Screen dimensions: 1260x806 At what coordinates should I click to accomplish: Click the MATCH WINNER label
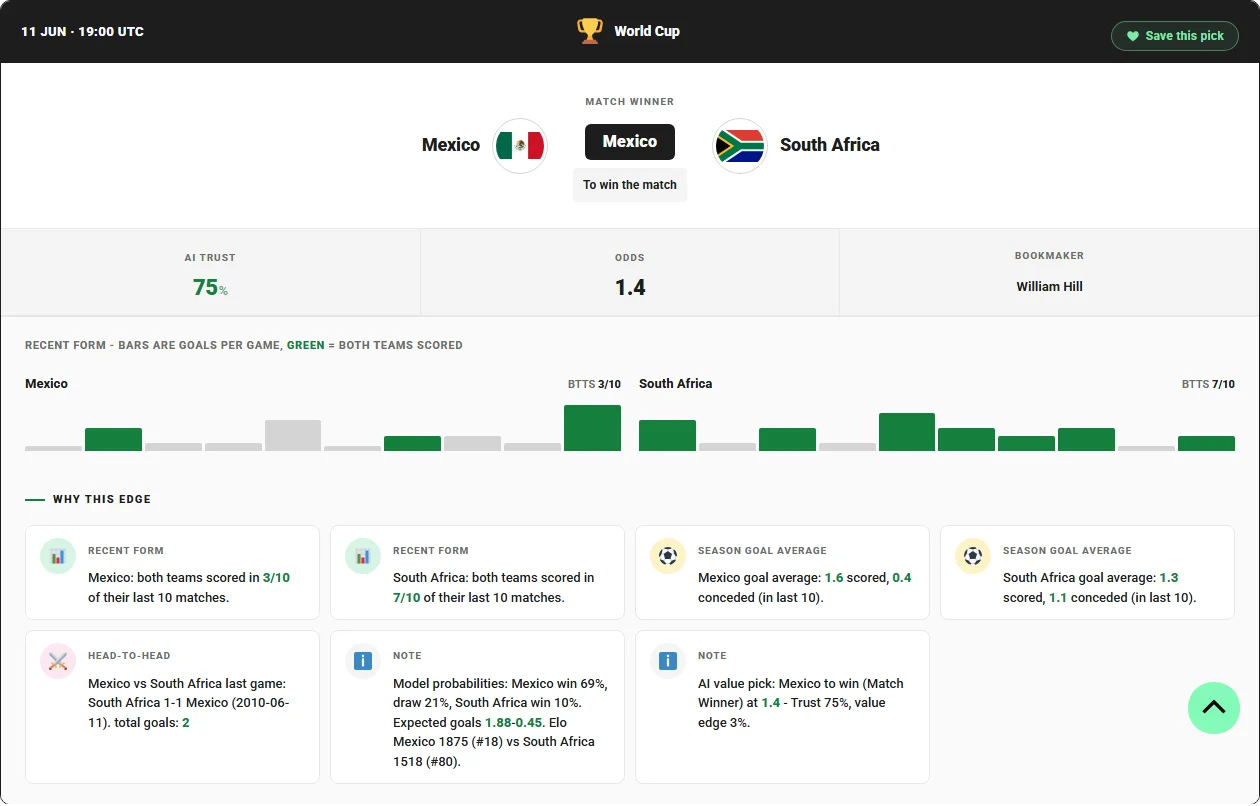pyautogui.click(x=630, y=102)
